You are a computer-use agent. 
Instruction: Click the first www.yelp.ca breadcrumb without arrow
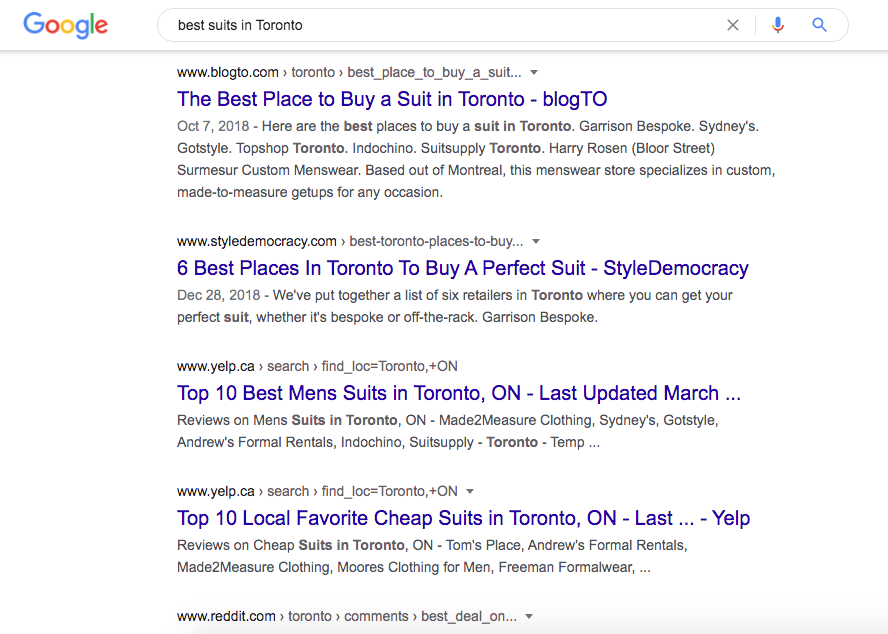(317, 367)
